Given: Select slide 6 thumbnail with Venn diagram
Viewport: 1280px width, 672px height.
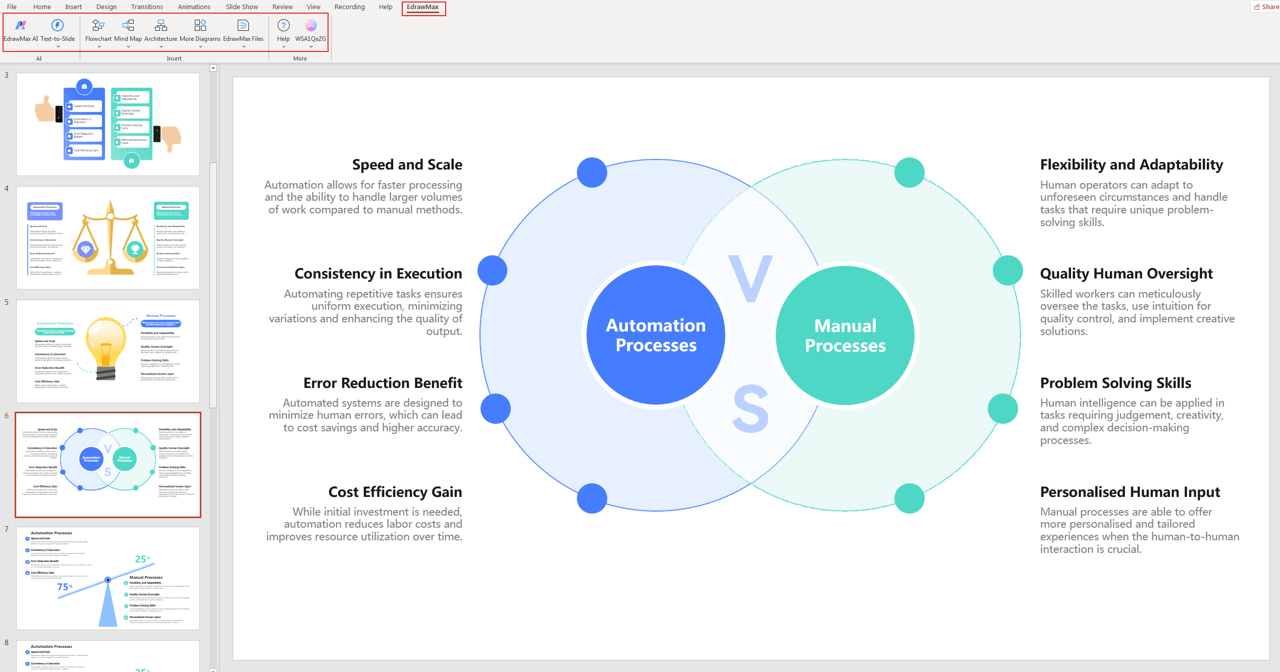Looking at the screenshot, I should [108, 465].
